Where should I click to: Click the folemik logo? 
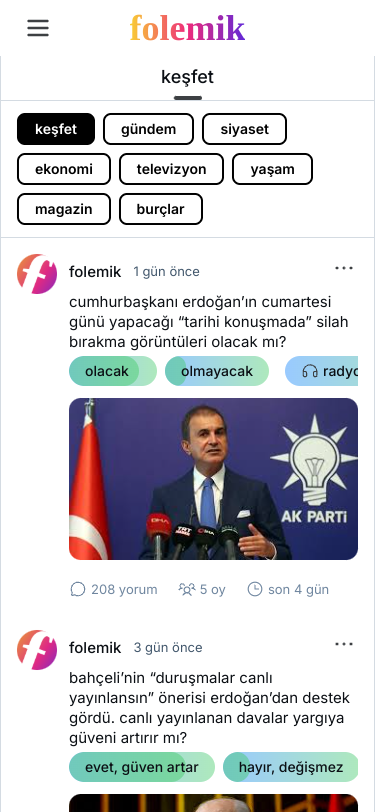[x=187, y=28]
